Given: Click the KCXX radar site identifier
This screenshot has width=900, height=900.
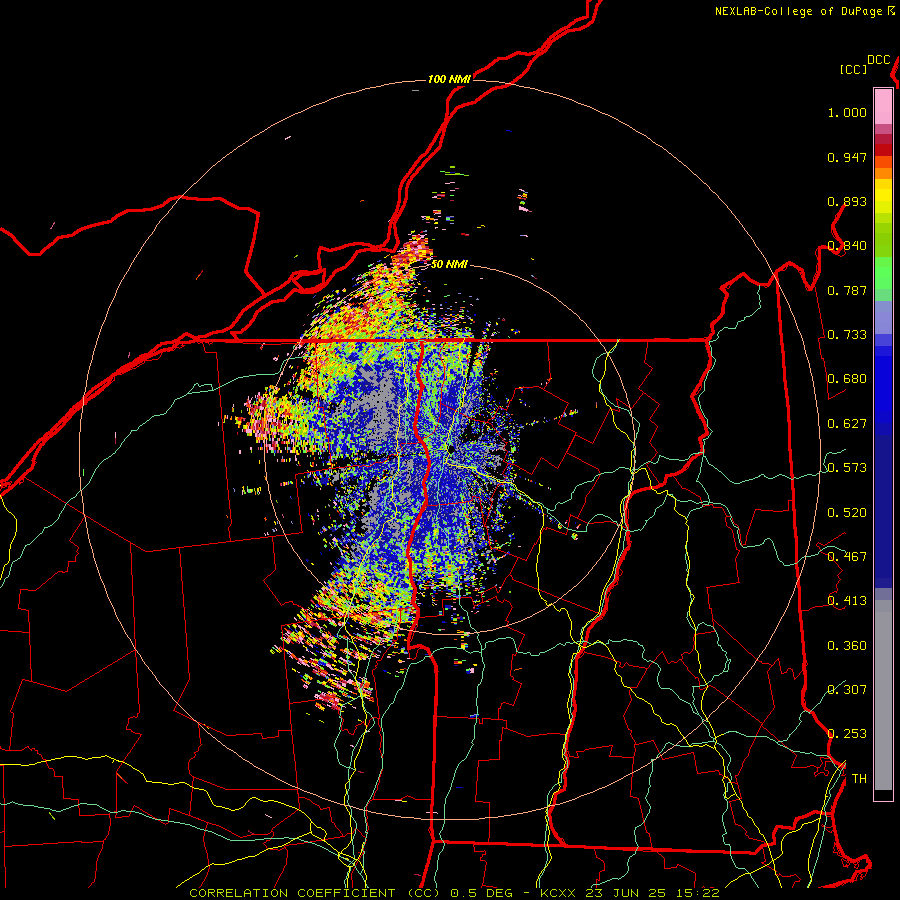Looking at the screenshot, I should click(x=558, y=893).
